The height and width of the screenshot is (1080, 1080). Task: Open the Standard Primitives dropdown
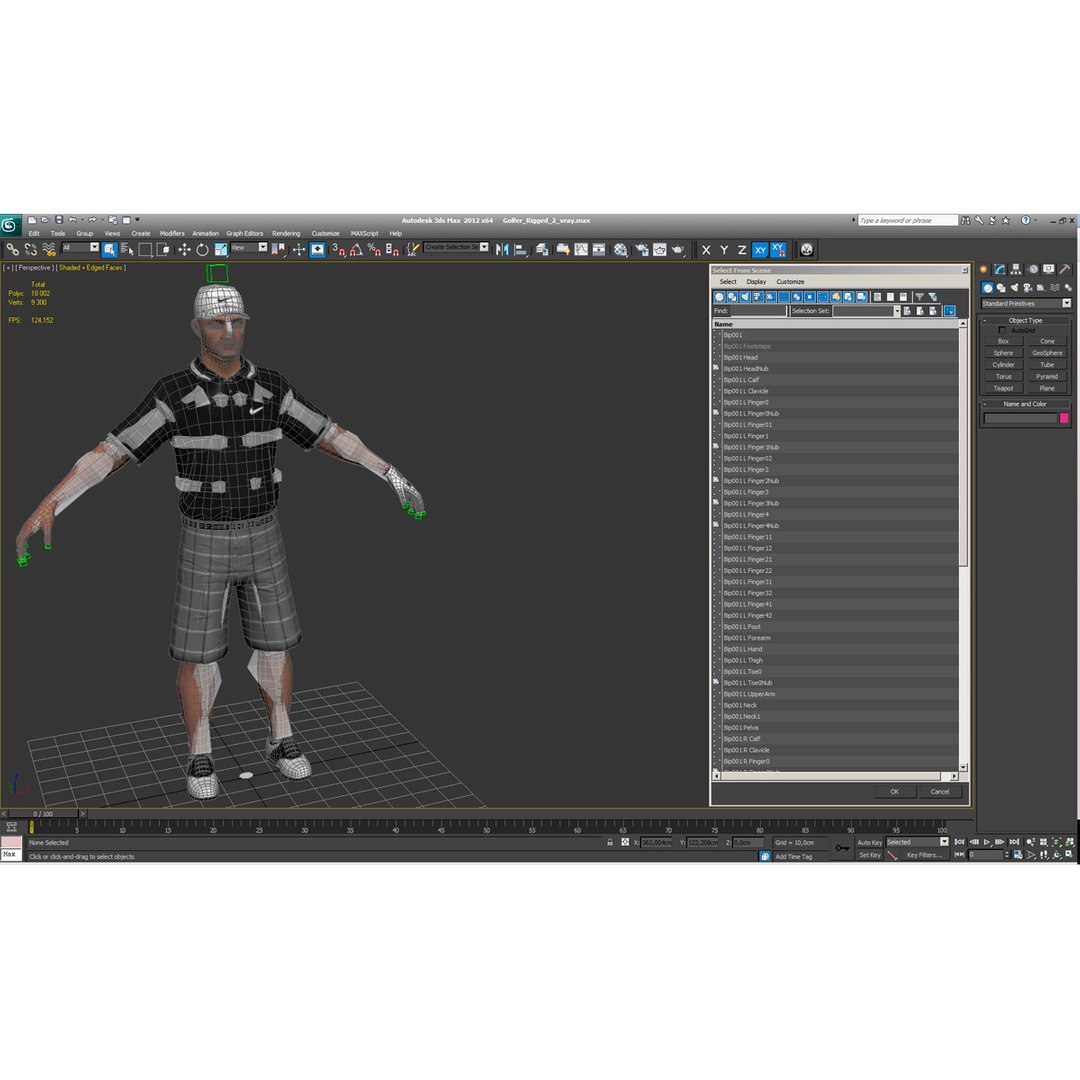[x=1026, y=303]
